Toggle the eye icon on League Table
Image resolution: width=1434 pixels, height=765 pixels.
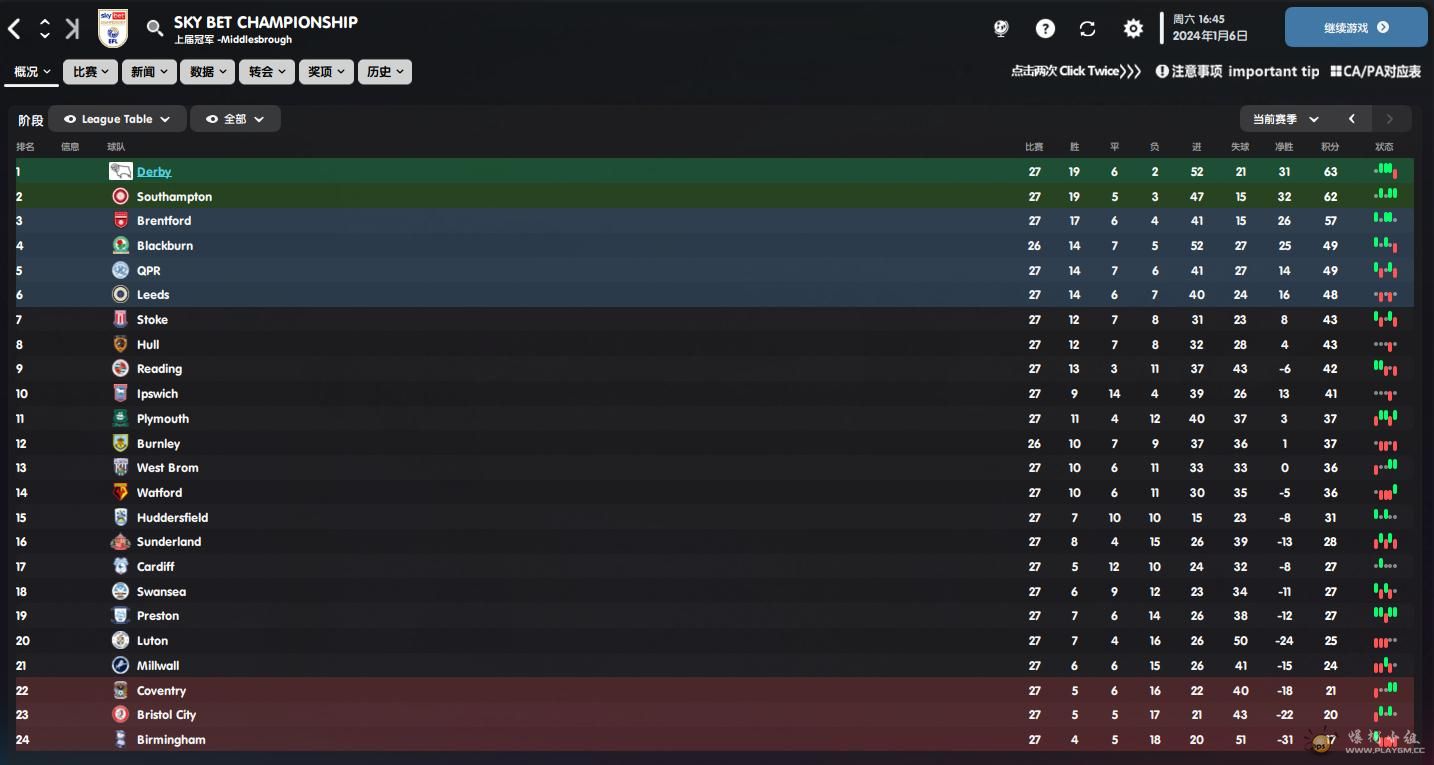click(x=70, y=119)
